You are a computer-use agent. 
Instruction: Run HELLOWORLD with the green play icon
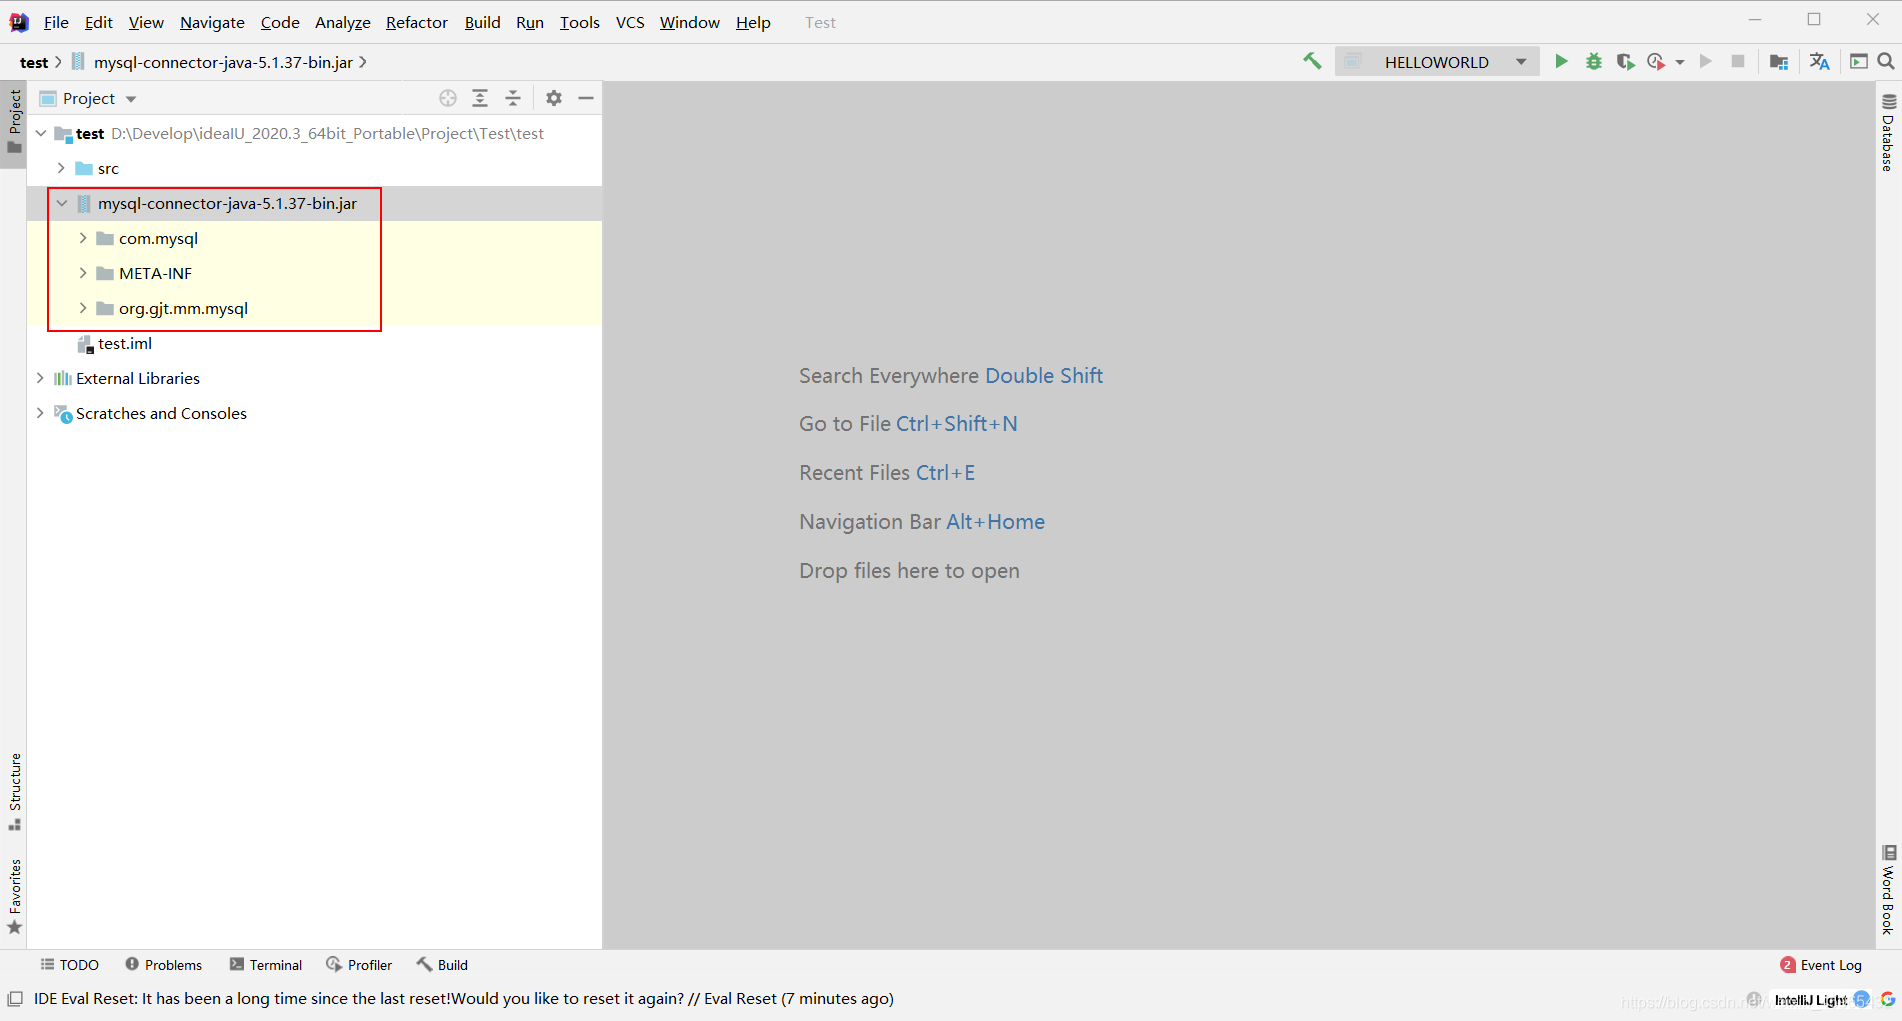point(1561,62)
